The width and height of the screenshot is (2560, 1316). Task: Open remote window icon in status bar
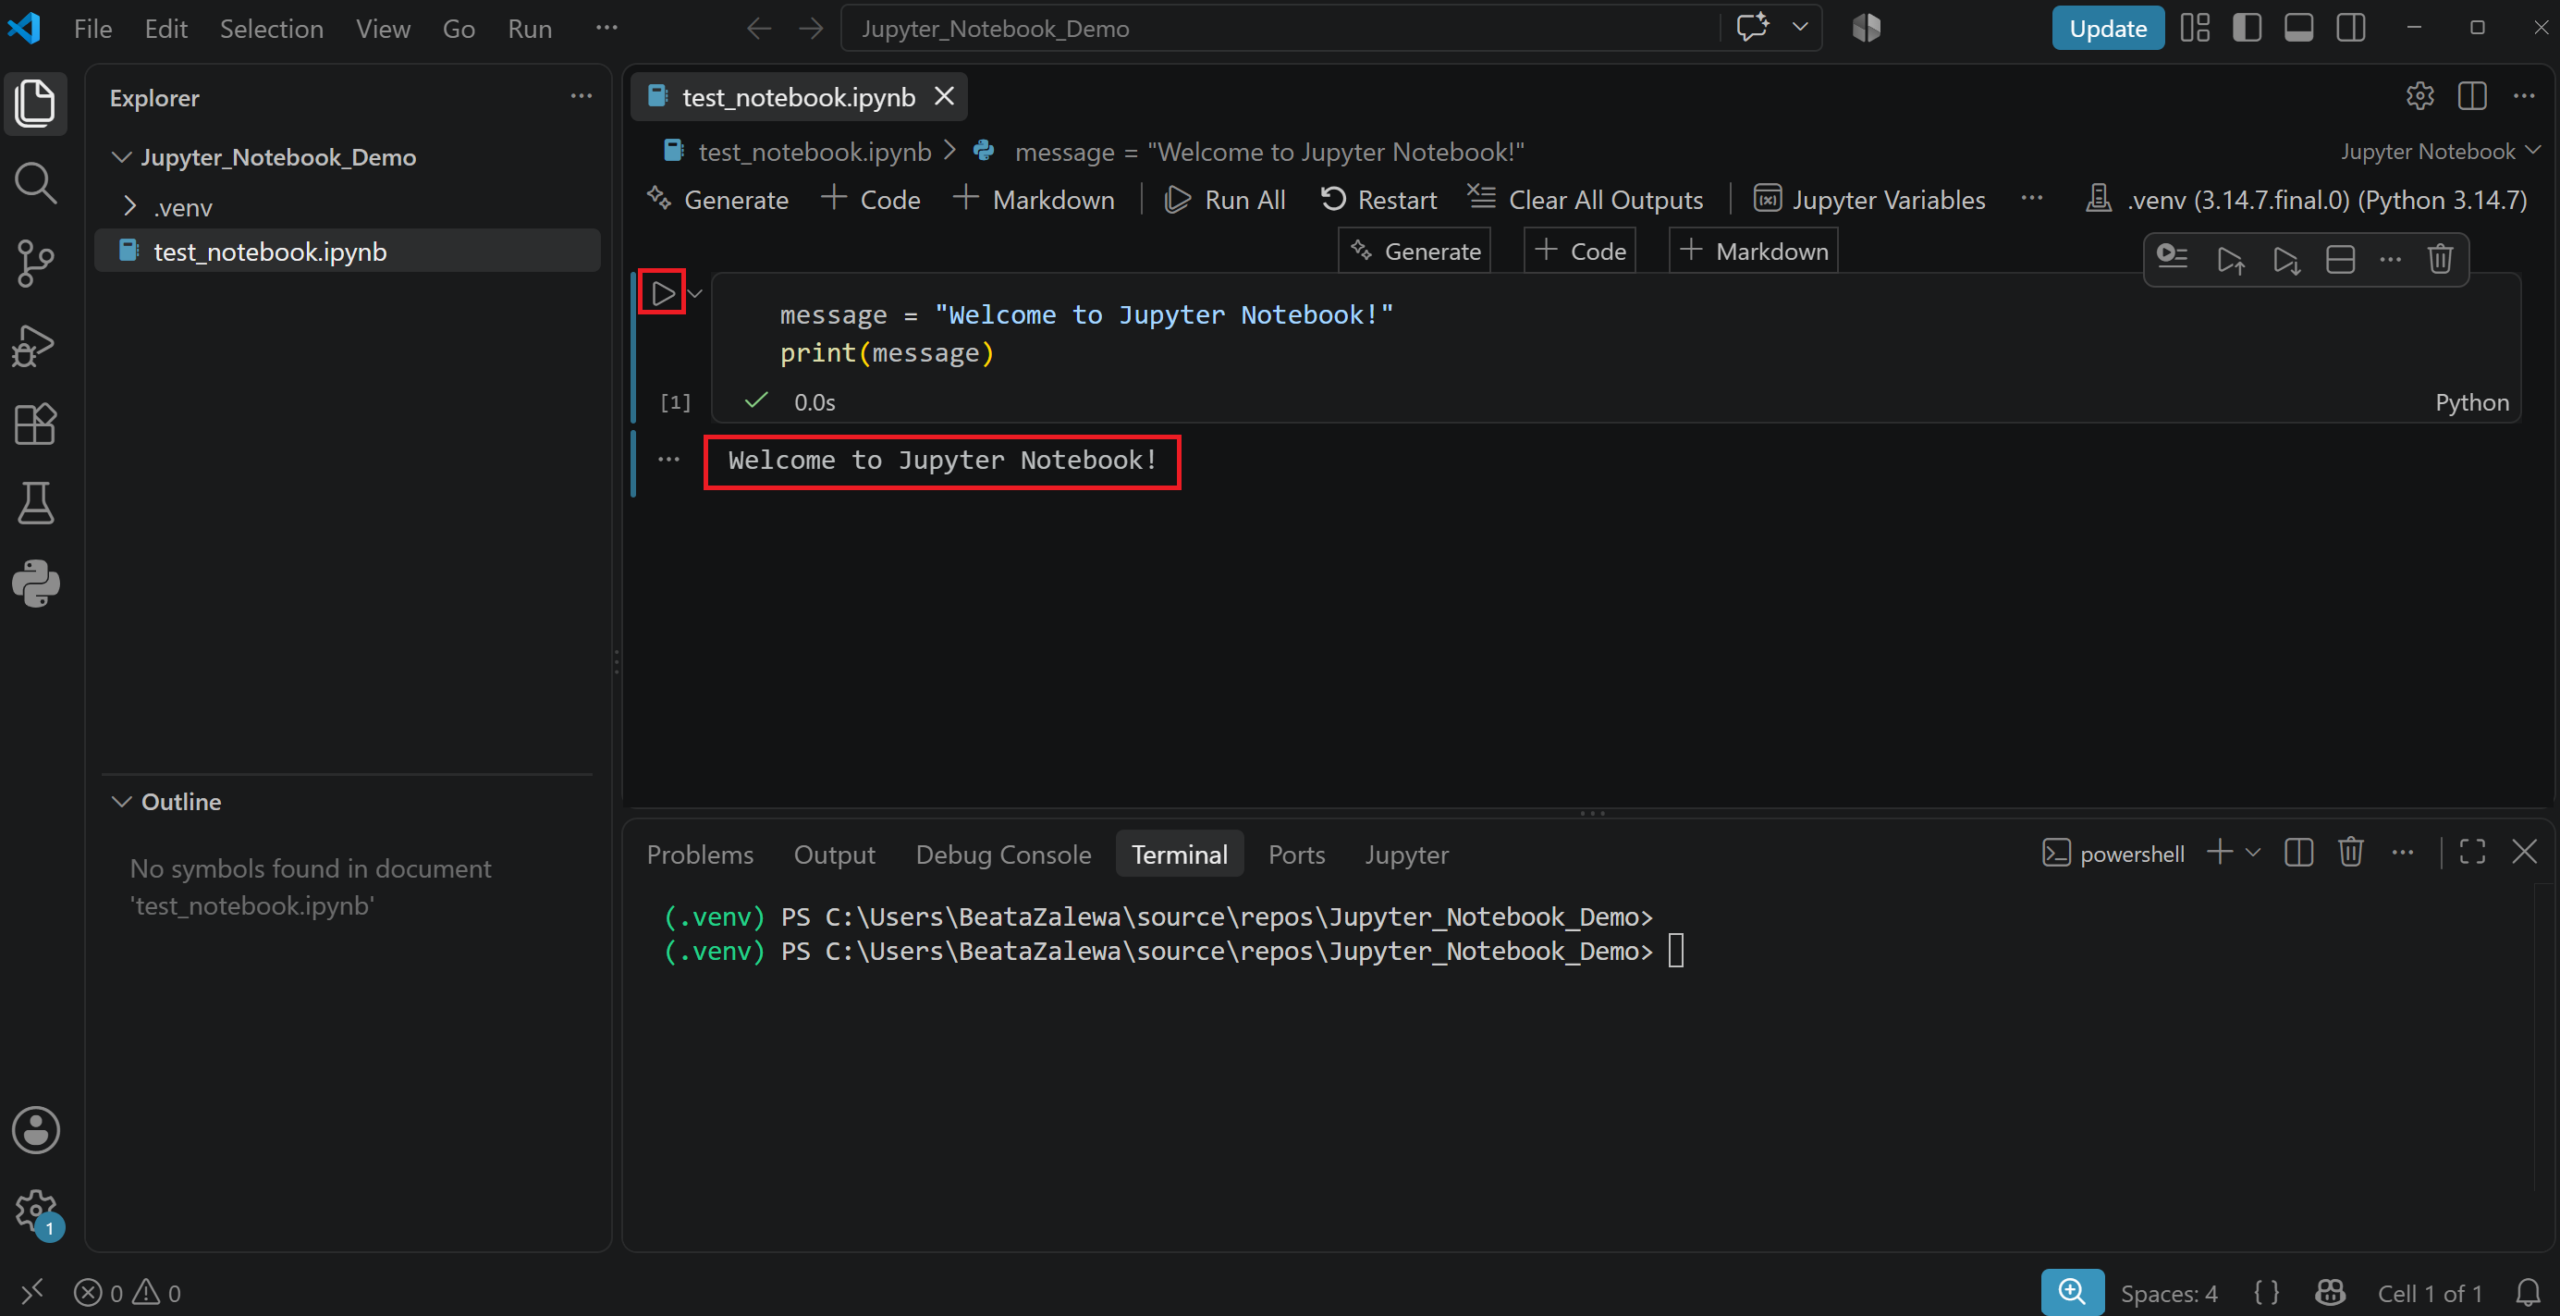(32, 1292)
